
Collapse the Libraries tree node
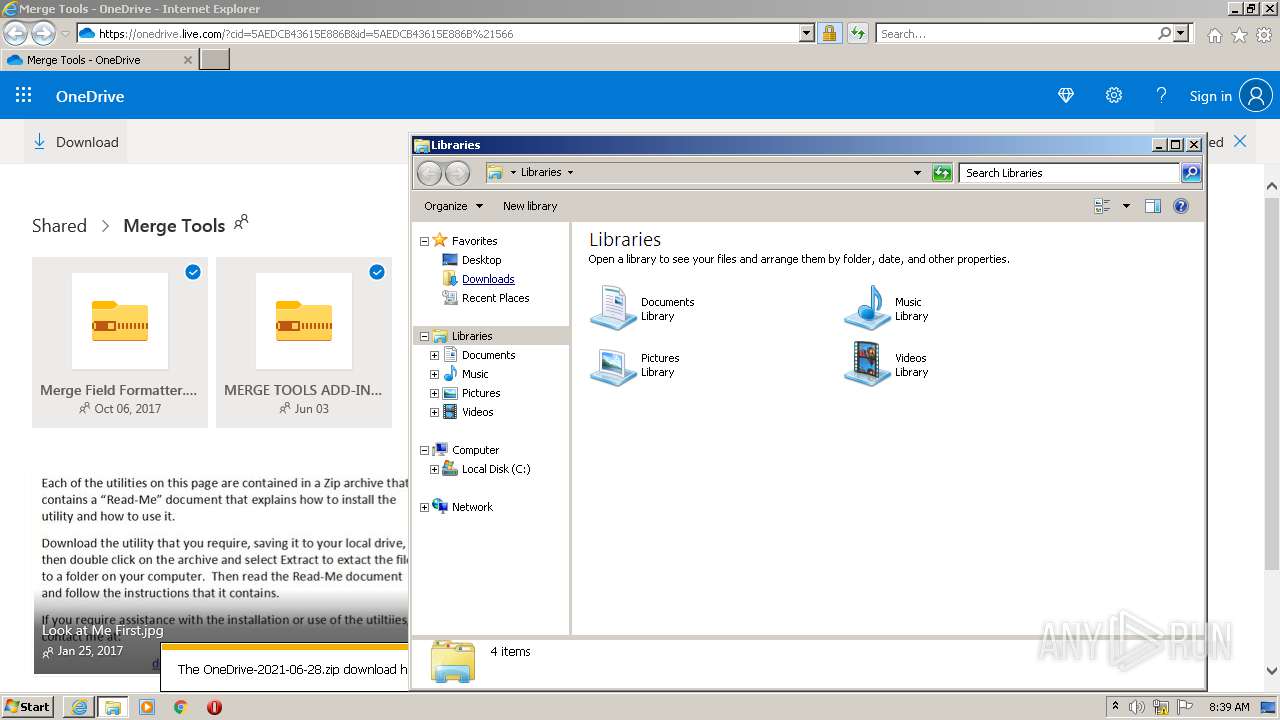pyautogui.click(x=424, y=336)
